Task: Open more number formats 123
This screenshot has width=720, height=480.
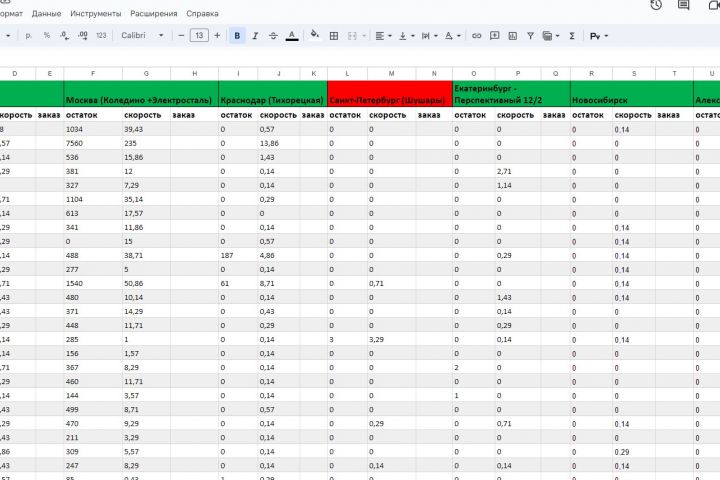Action: (101, 35)
